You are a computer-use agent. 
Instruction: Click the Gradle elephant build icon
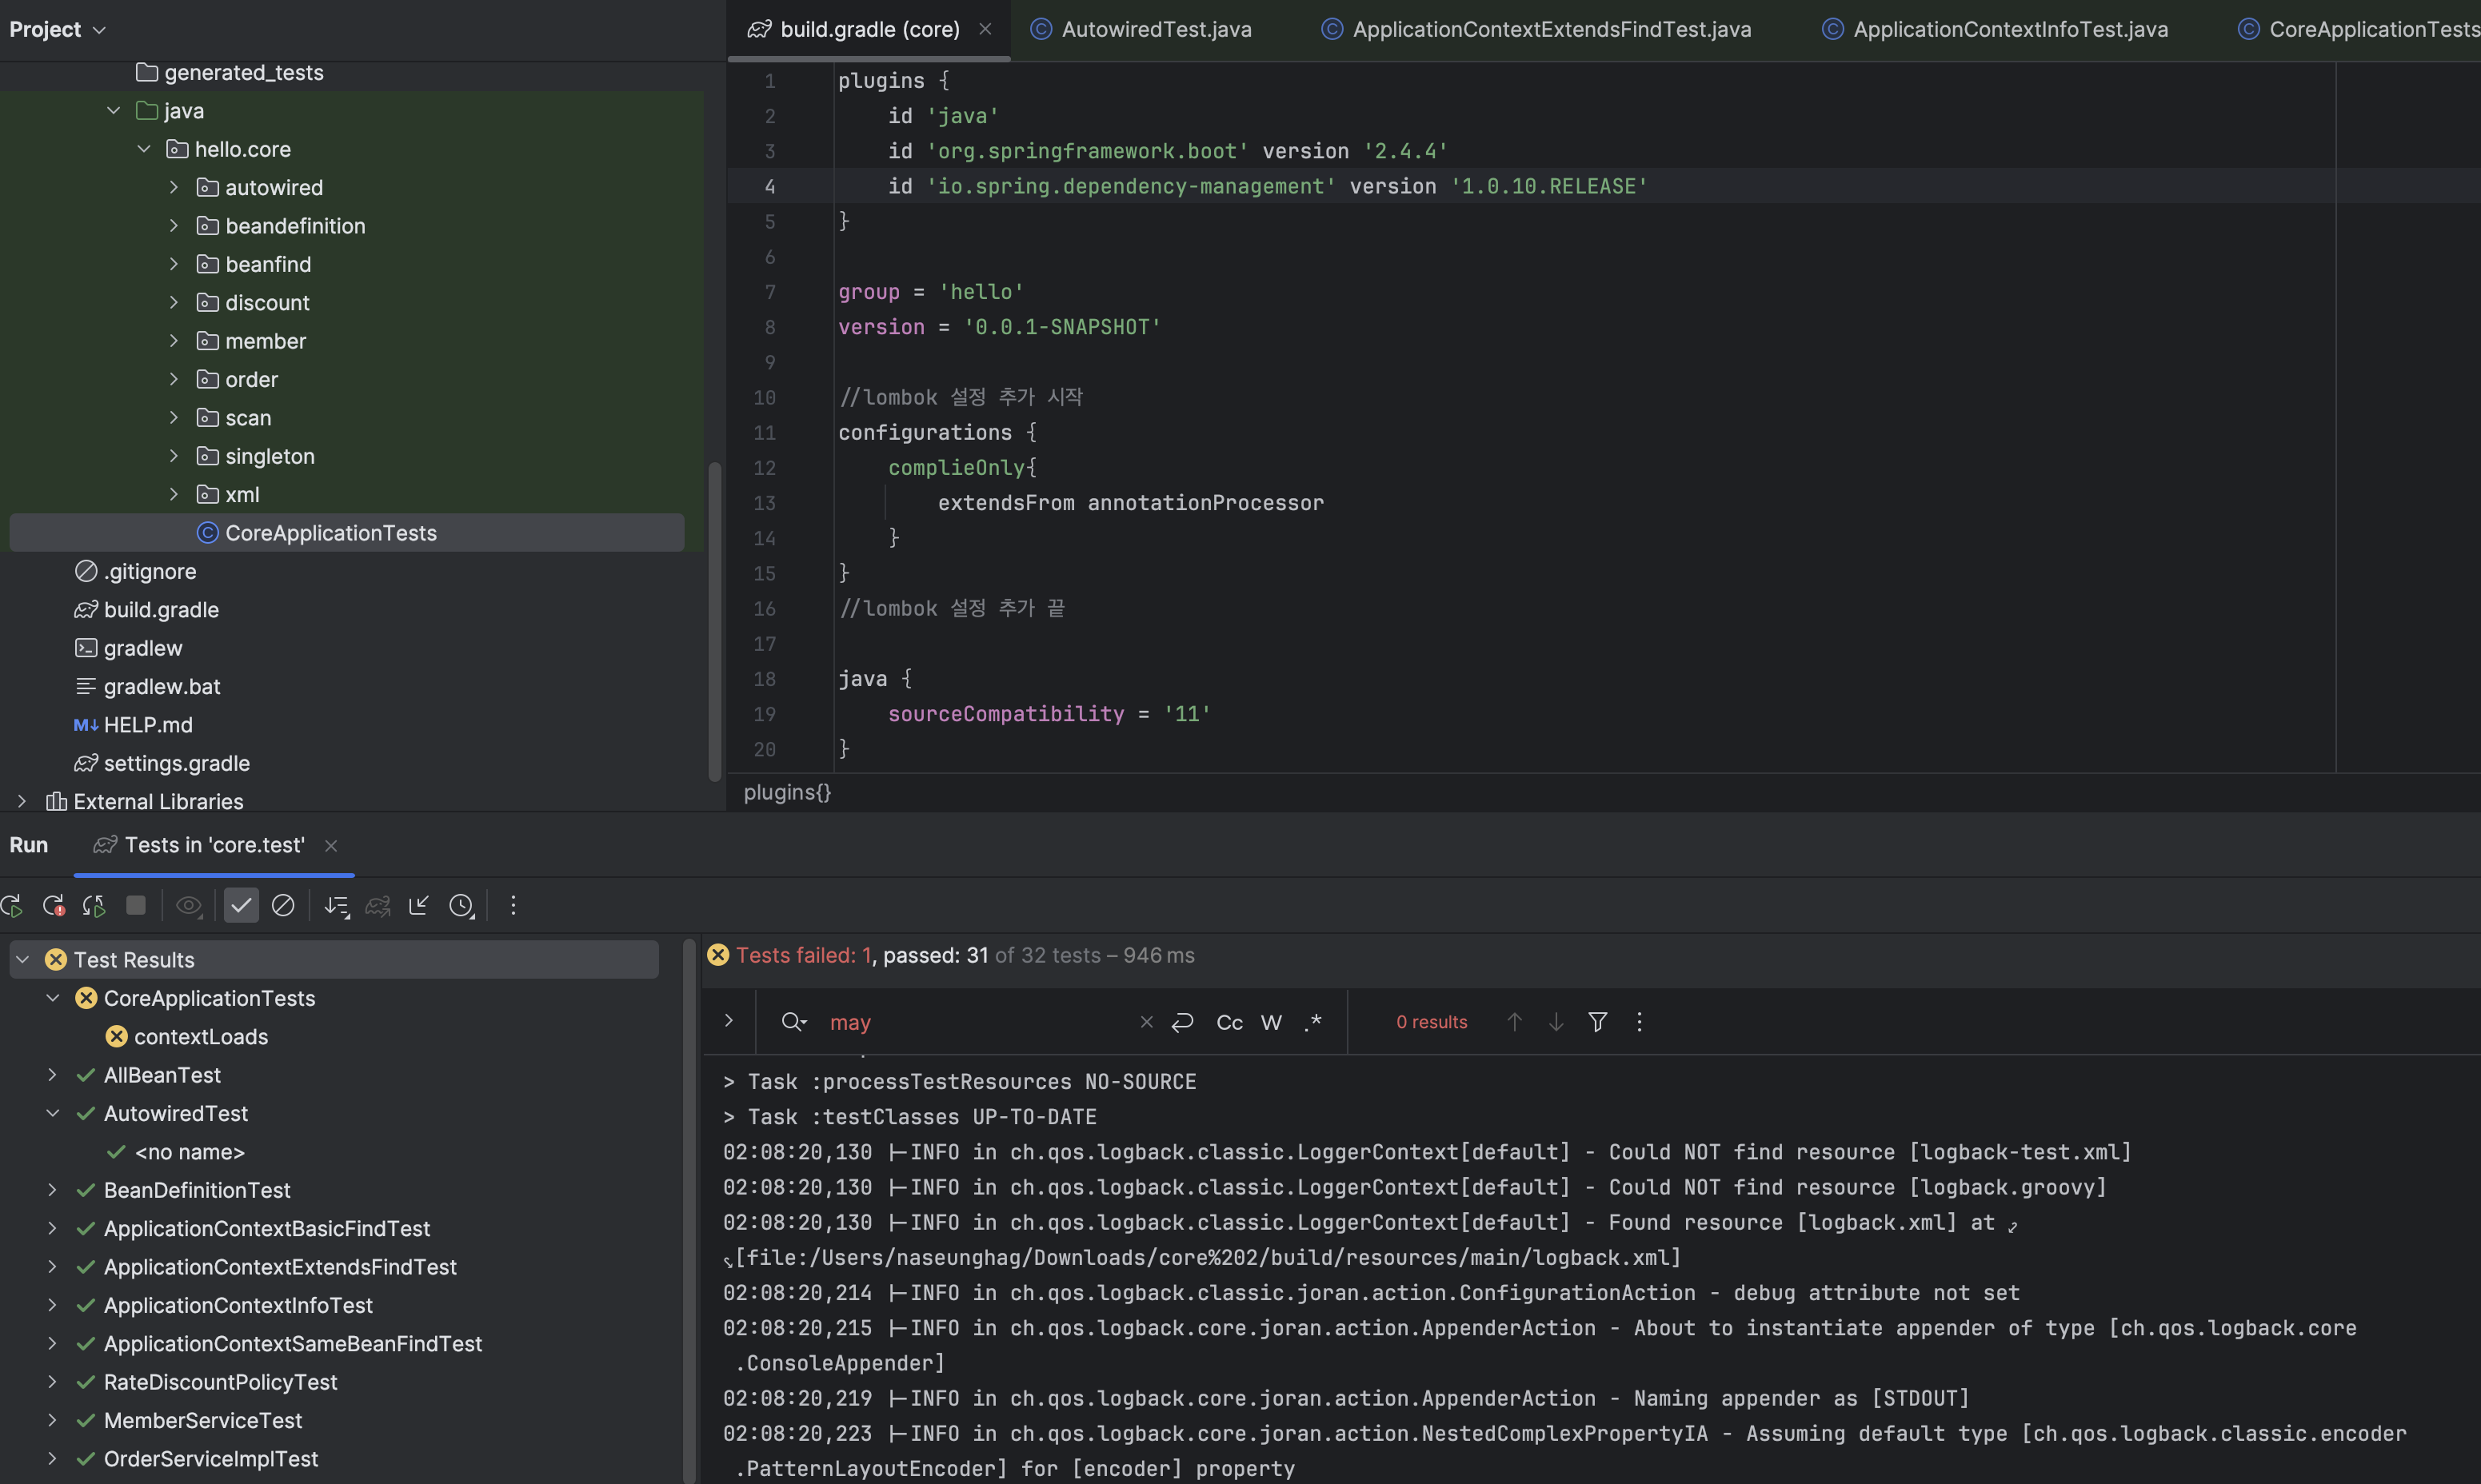click(x=378, y=906)
